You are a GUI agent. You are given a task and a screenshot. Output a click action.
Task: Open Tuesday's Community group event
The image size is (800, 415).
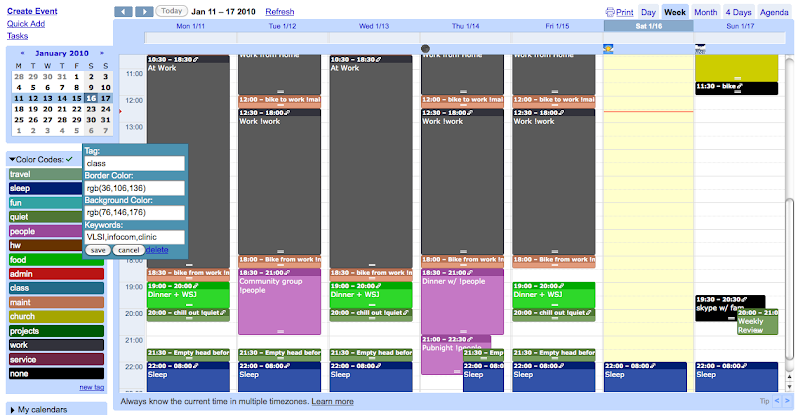[280, 302]
